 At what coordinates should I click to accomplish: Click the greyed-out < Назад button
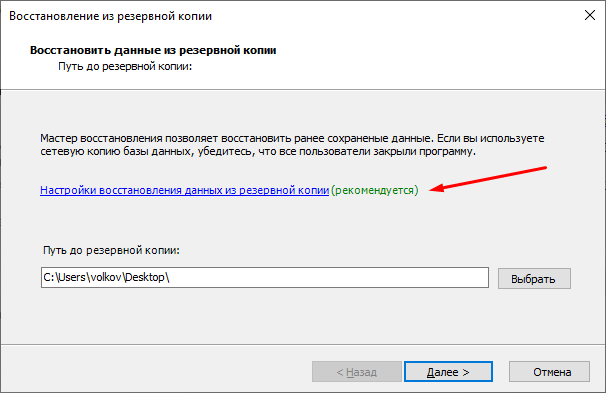click(x=357, y=372)
